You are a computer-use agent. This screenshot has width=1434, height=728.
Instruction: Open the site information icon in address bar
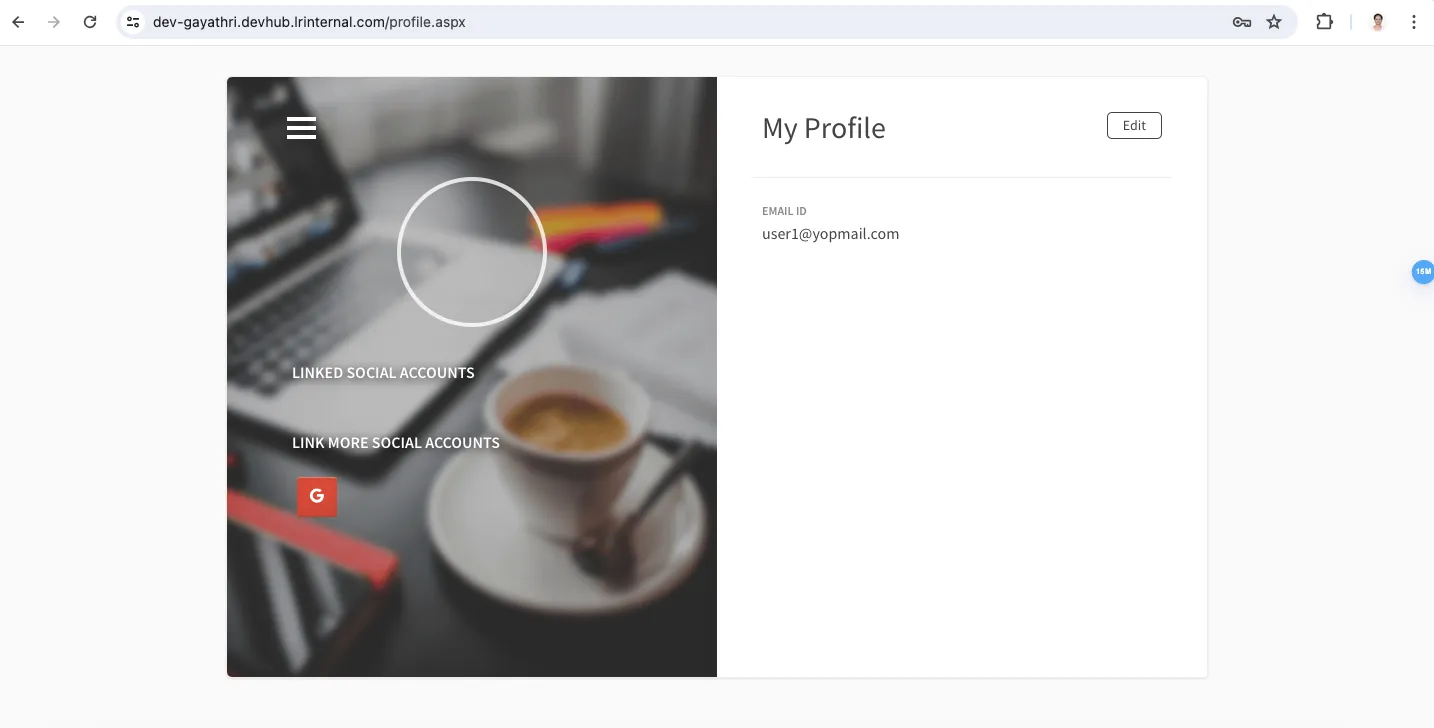point(132,21)
